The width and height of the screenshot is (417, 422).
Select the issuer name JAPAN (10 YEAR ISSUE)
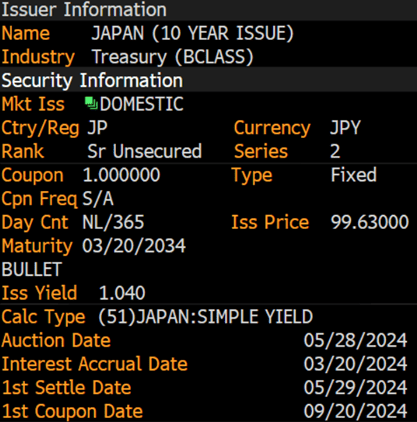192,34
